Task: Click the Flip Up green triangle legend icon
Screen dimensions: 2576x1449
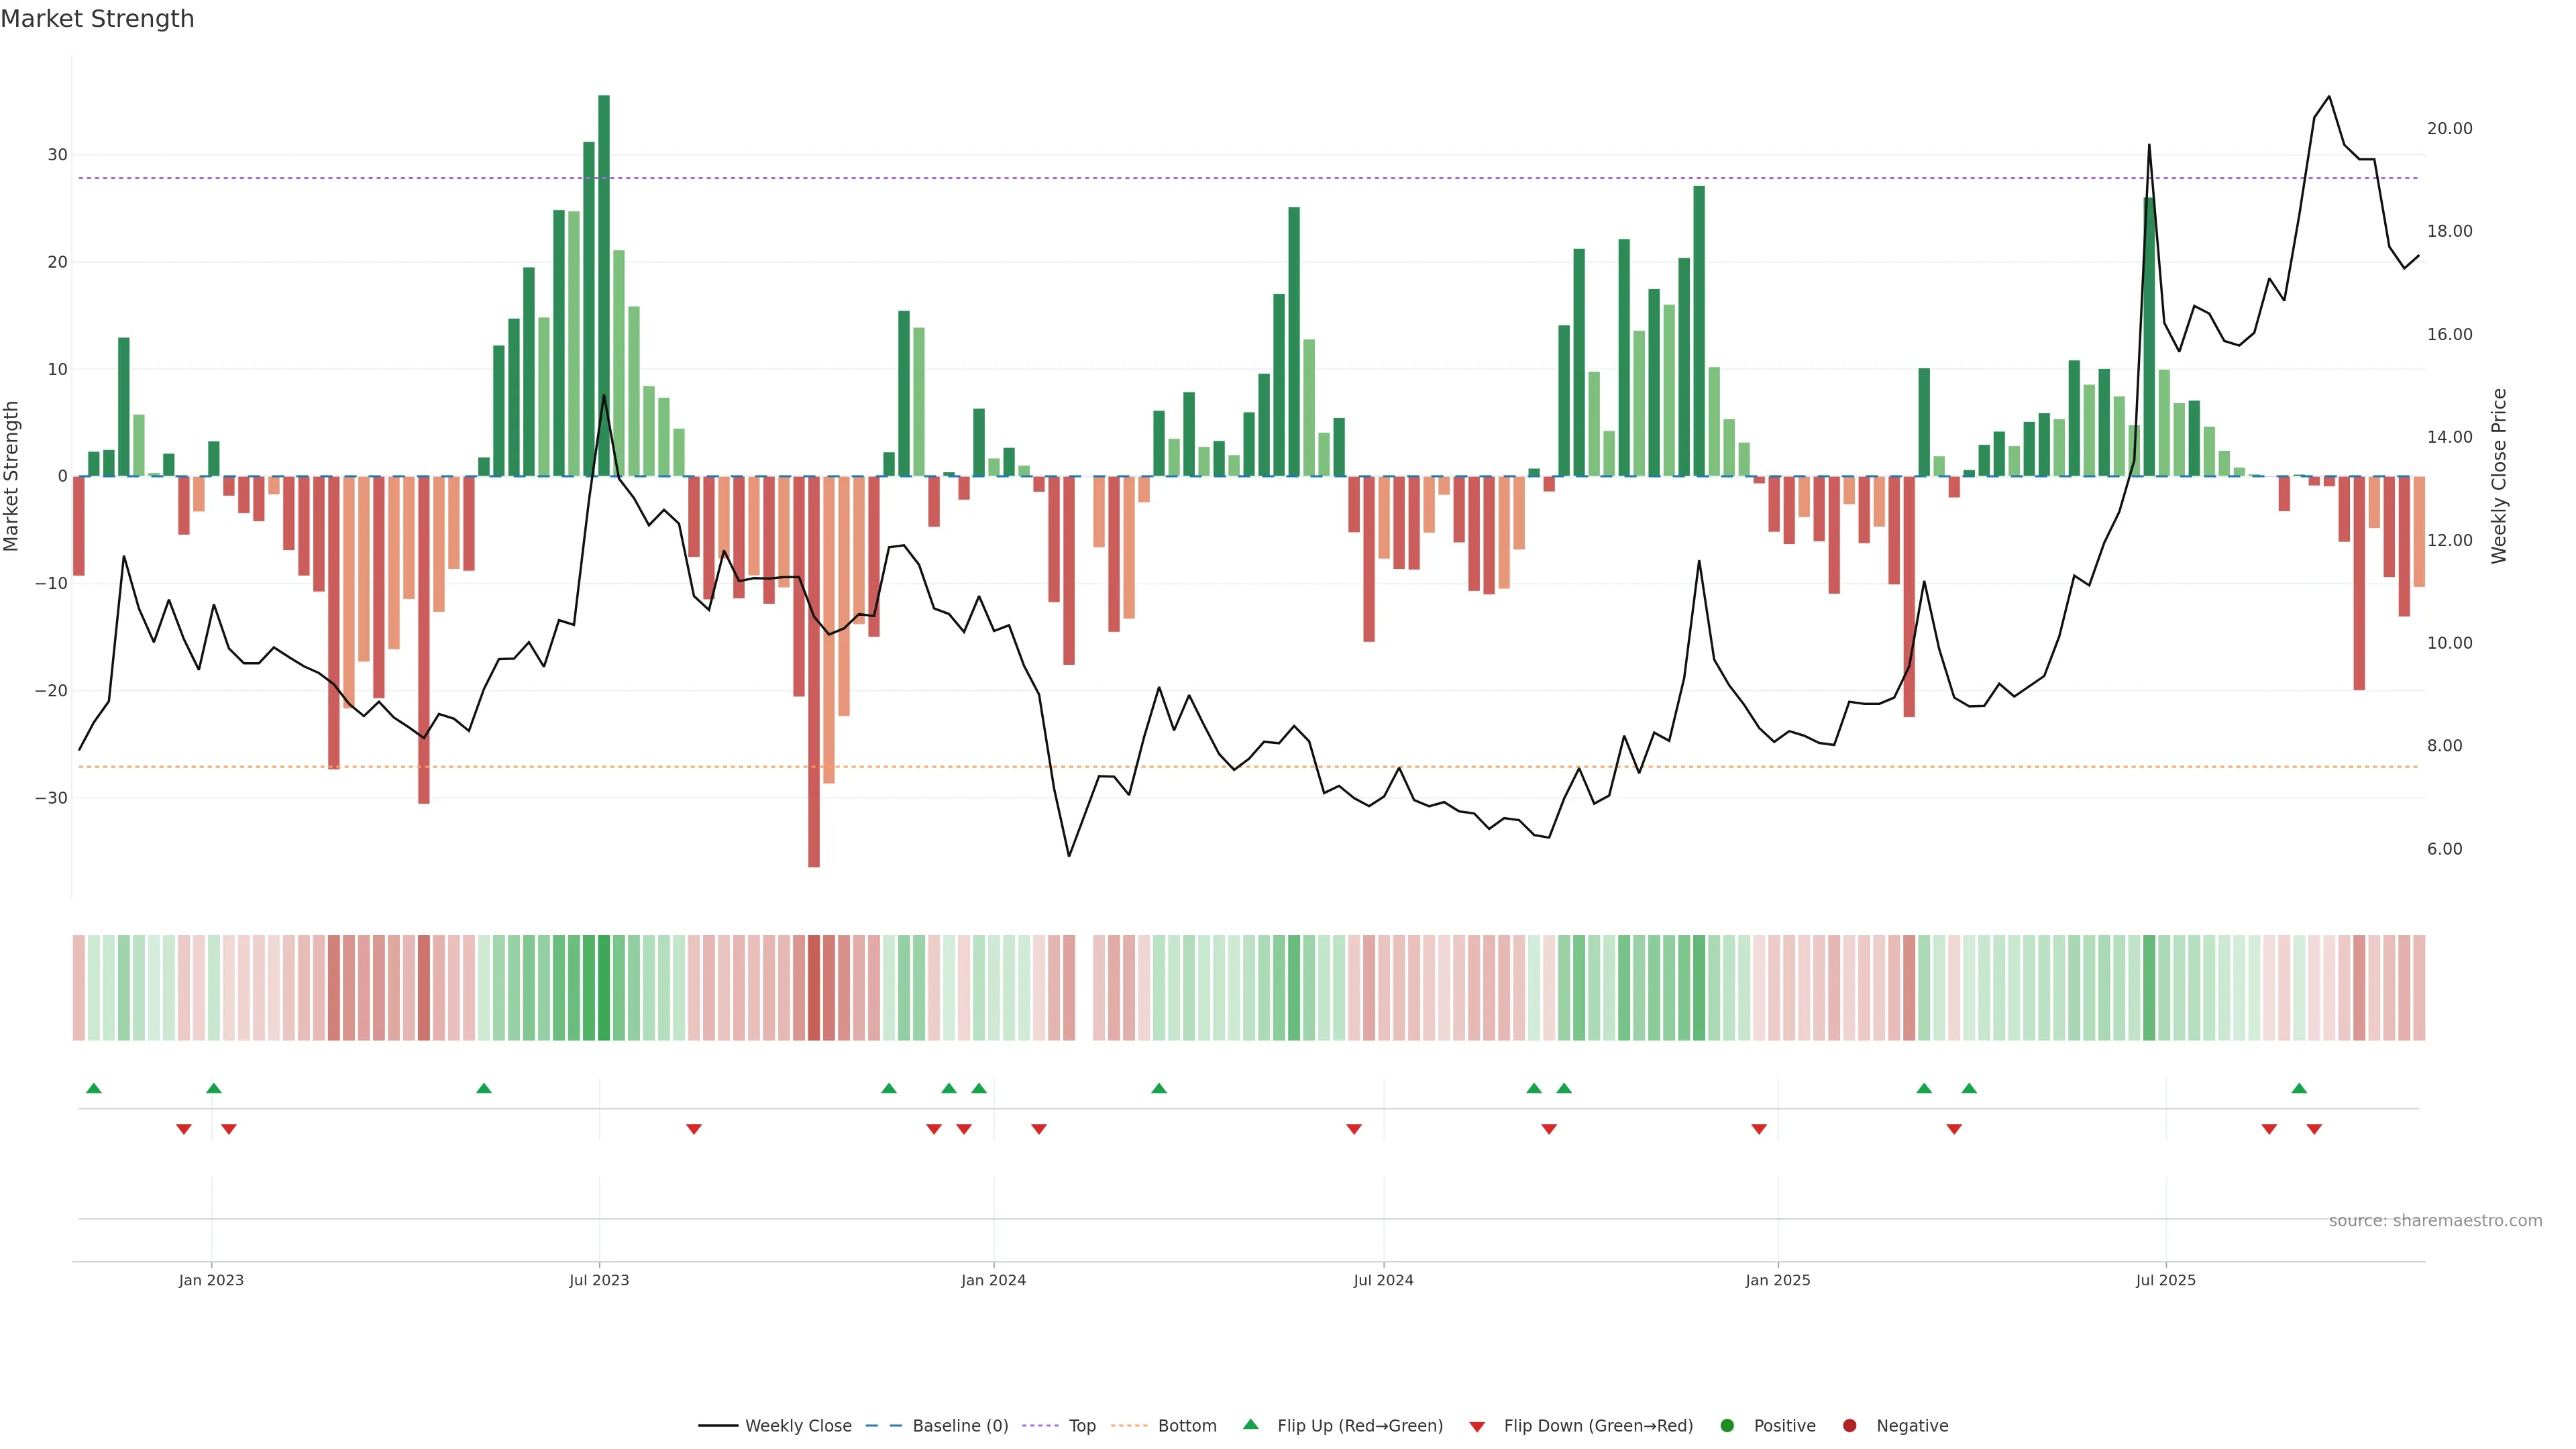Action: (1250, 1424)
